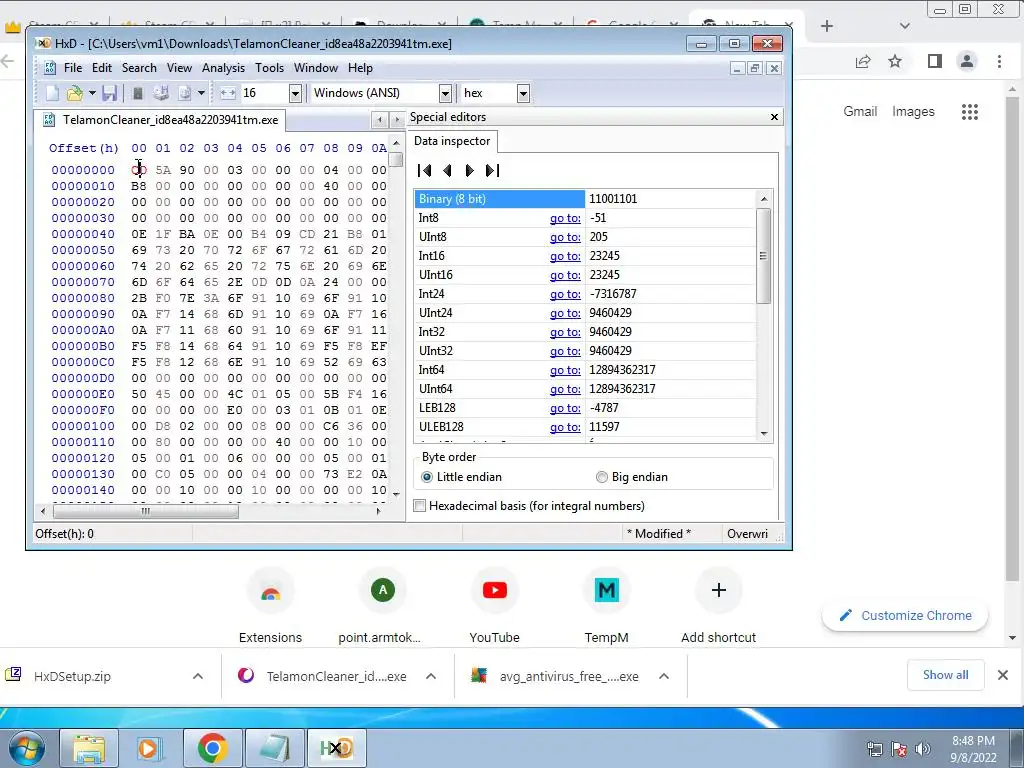Click Show all downloads button

coord(945,675)
